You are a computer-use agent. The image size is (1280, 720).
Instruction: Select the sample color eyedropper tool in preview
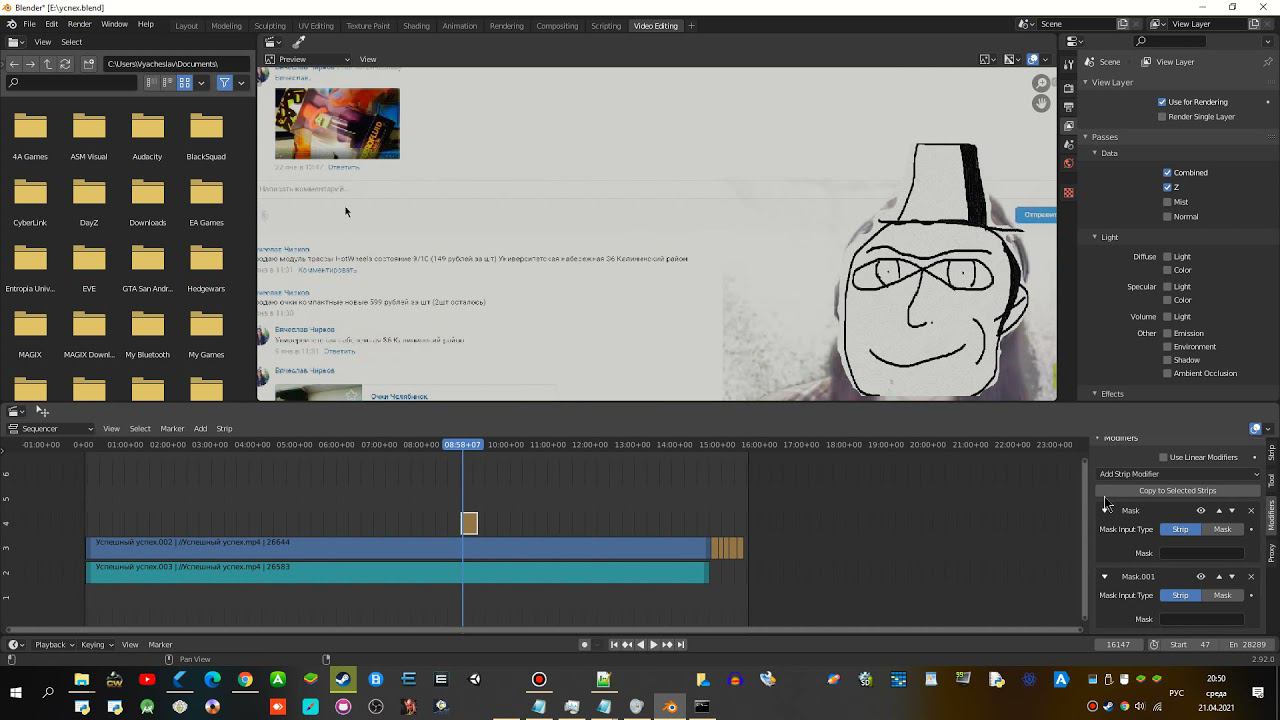pos(298,42)
